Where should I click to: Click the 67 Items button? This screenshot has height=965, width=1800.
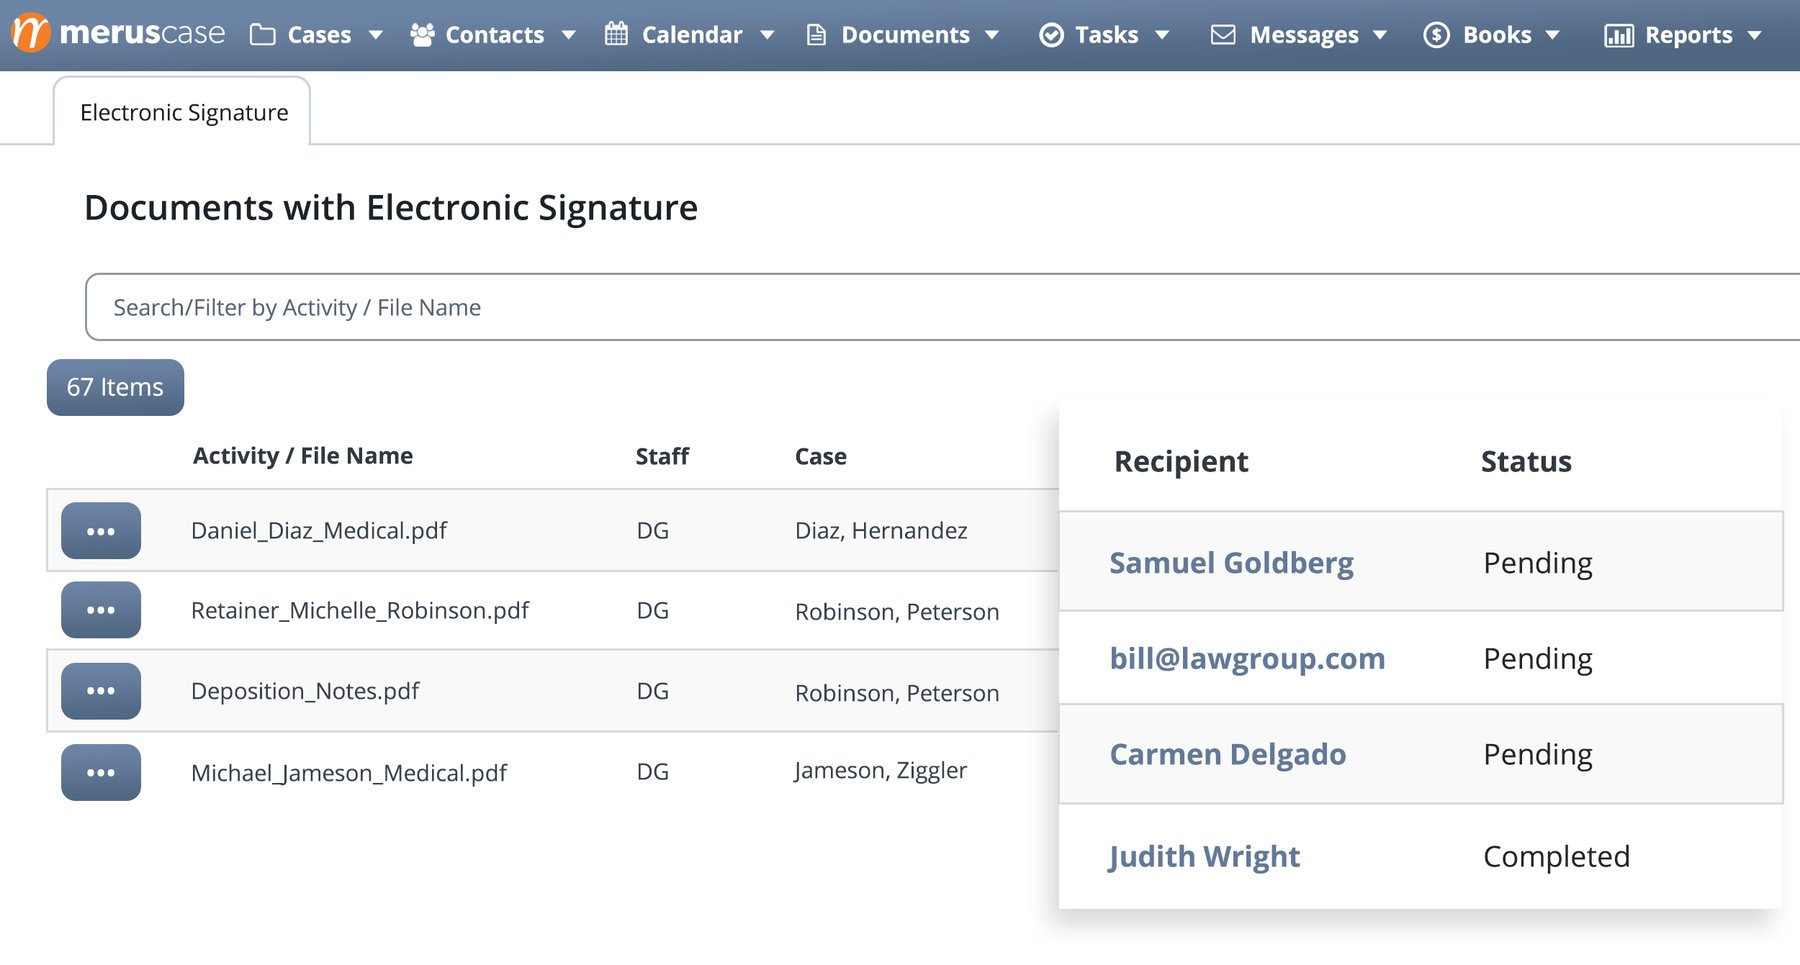(x=114, y=387)
